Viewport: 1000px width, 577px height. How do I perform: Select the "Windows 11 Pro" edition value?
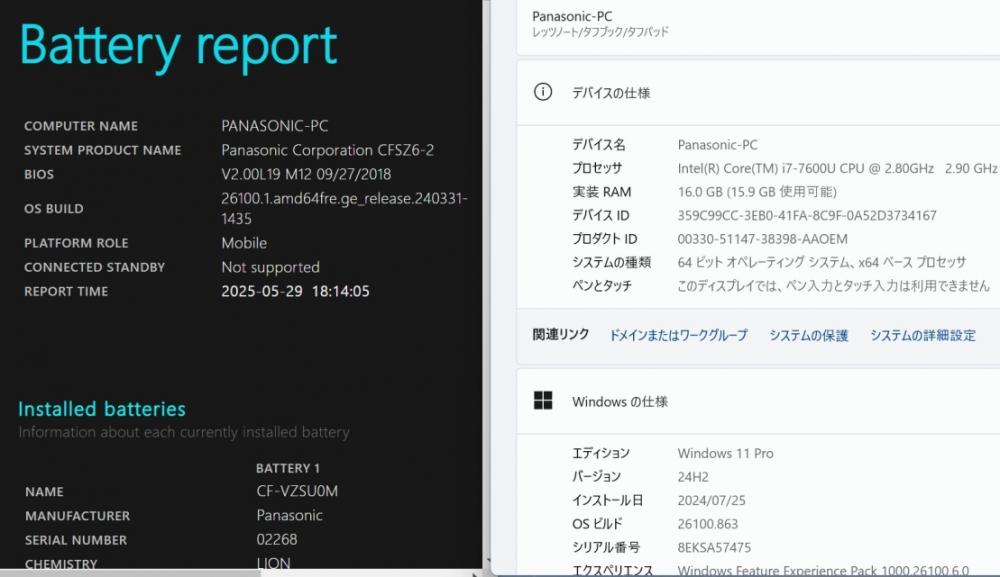[725, 453]
